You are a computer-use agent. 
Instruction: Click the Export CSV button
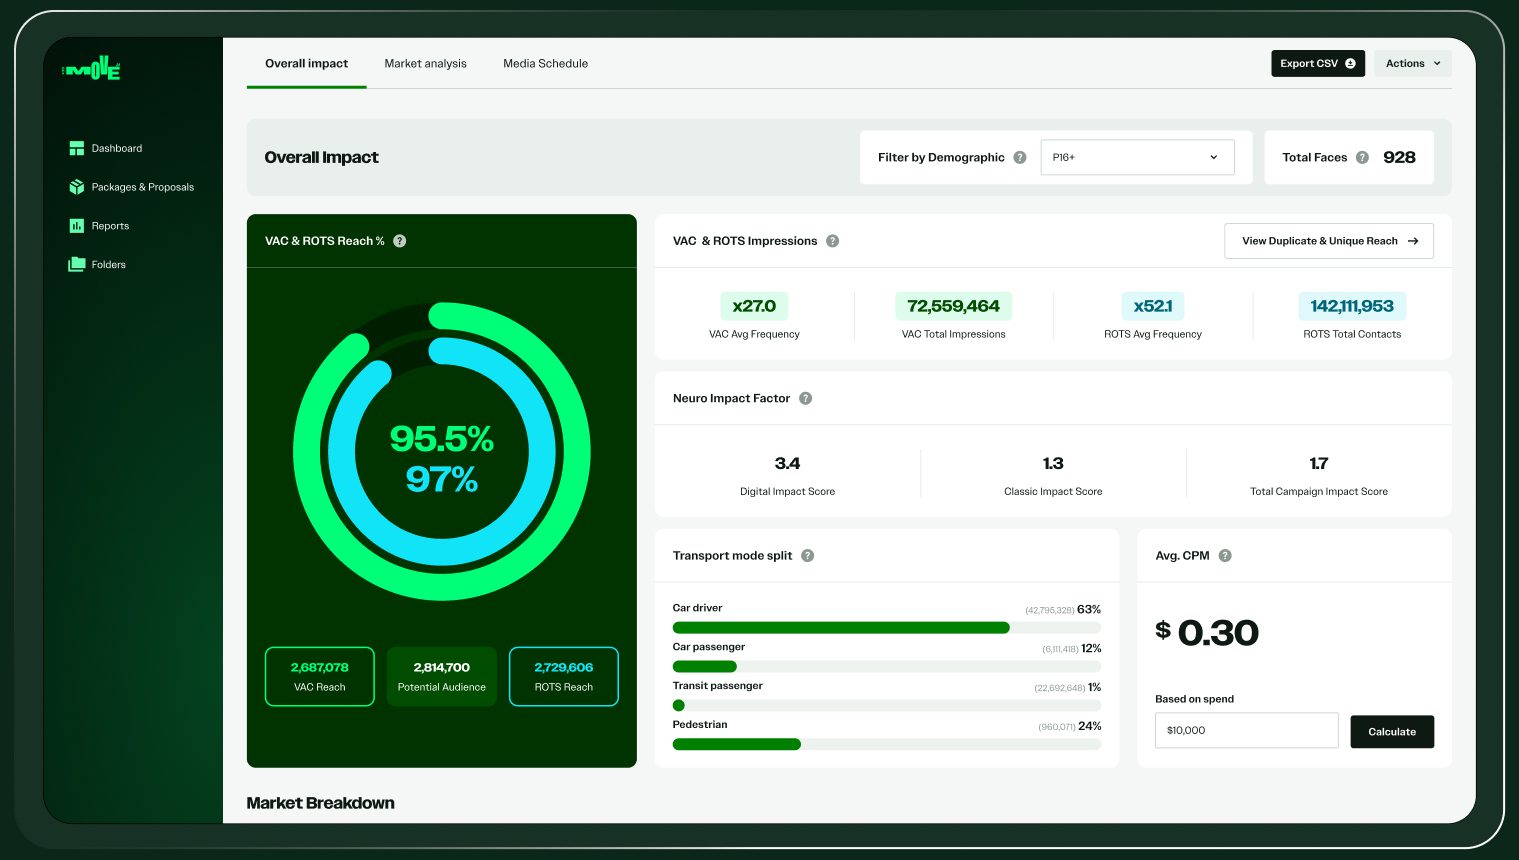point(1317,63)
